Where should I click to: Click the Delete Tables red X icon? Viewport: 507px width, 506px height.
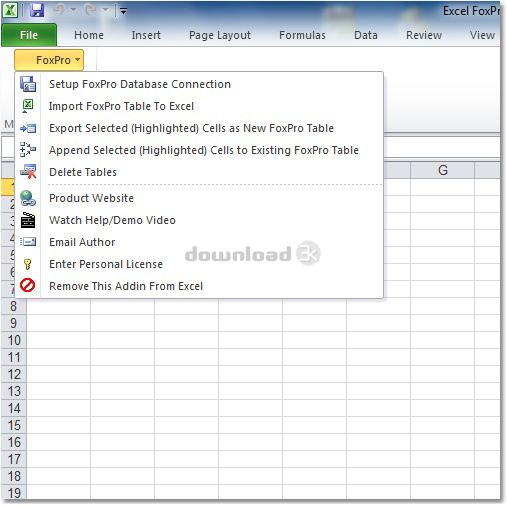click(x=28, y=172)
